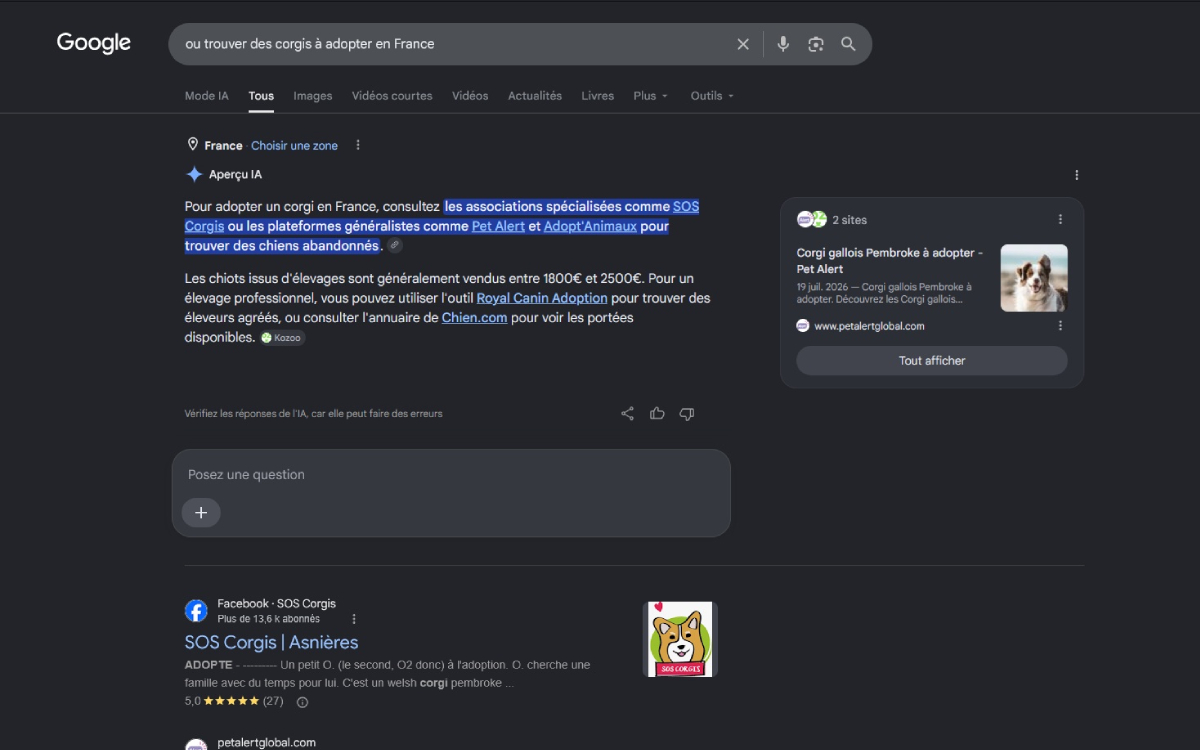Image resolution: width=1200 pixels, height=750 pixels.
Task: Click the Posez une question input field
Action: pos(451,475)
